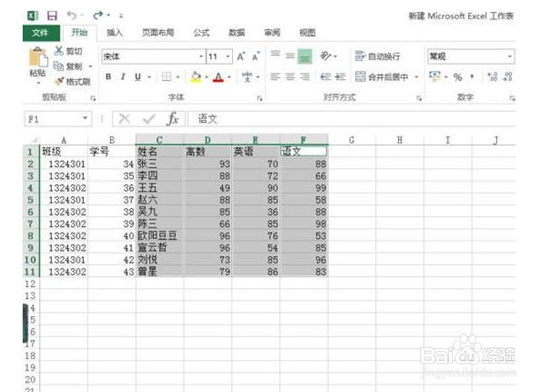Select column C header
This screenshot has width=548, height=392.
point(159,140)
